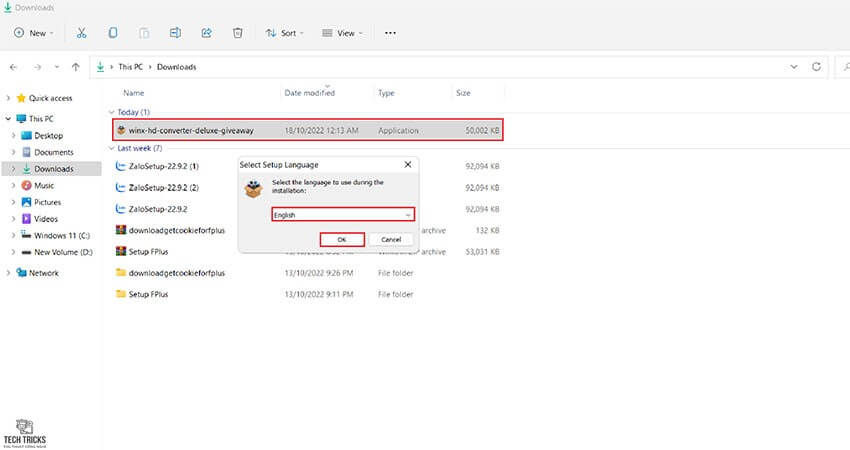Click the downloadgetcookieforfplus folder icon
The width and height of the screenshot is (850, 450).
pyautogui.click(x=121, y=273)
